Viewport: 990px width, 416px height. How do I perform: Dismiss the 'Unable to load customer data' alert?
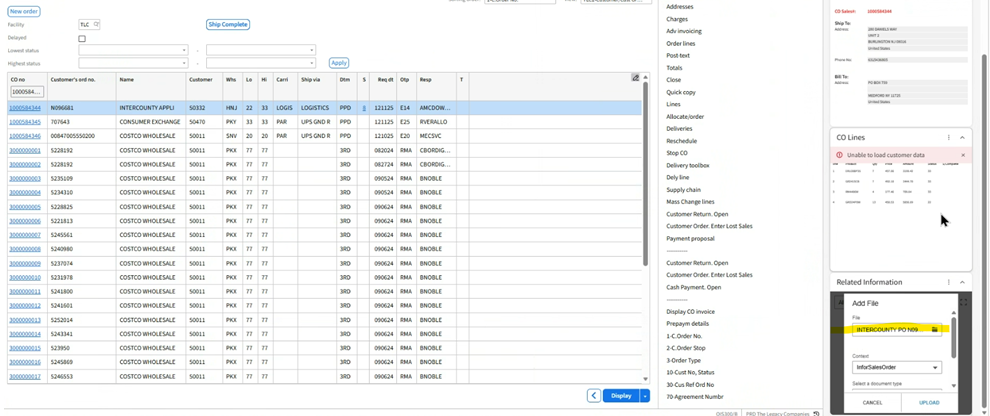tap(963, 155)
